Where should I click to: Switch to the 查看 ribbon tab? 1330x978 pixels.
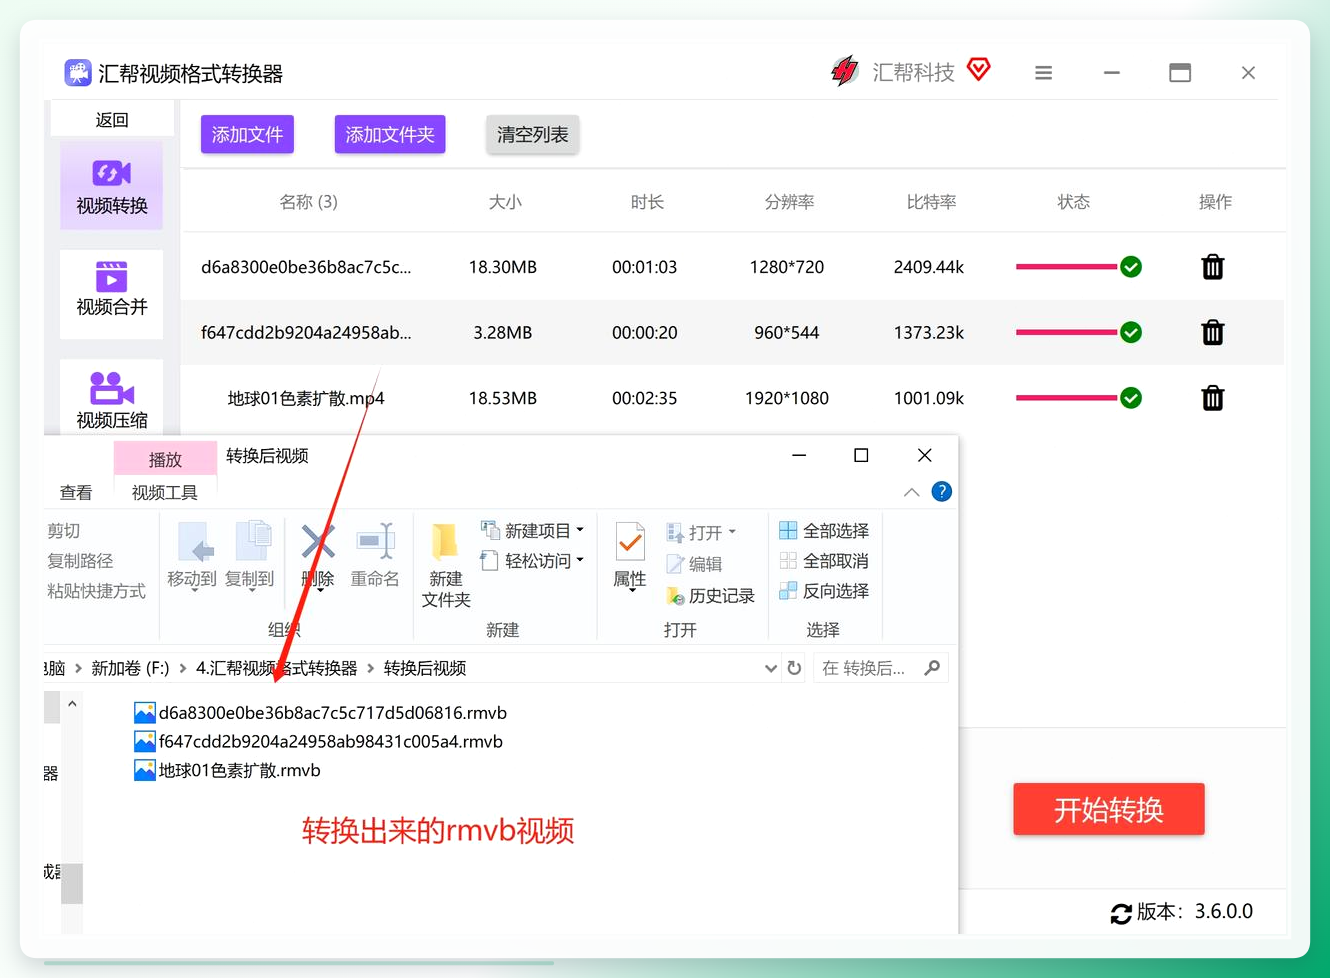click(76, 492)
